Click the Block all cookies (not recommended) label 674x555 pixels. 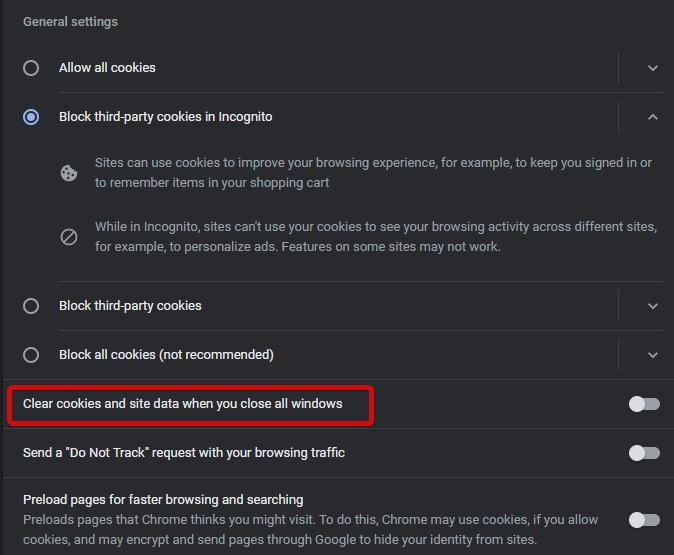coord(166,355)
